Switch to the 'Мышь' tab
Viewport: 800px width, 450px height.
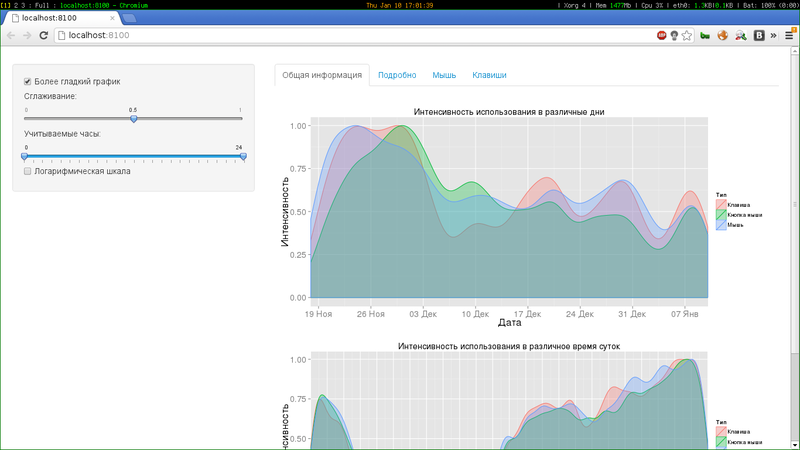point(444,75)
